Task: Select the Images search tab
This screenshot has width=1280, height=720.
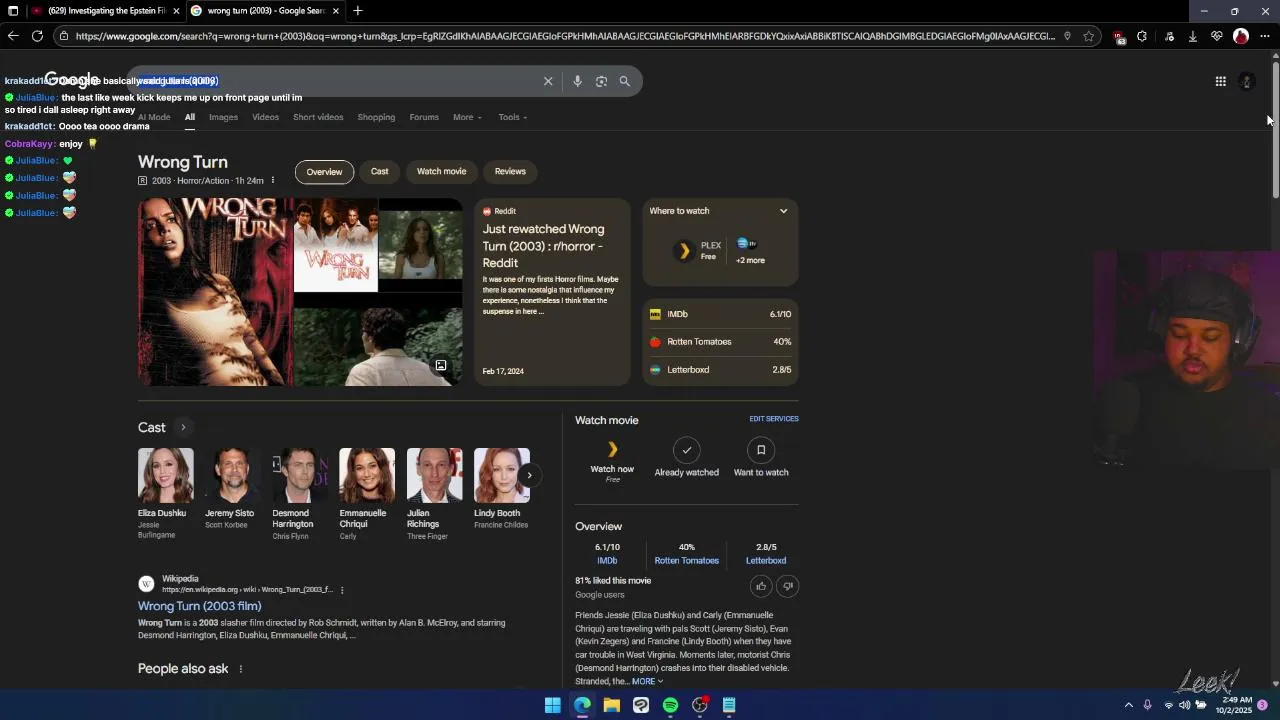Action: coord(223,117)
